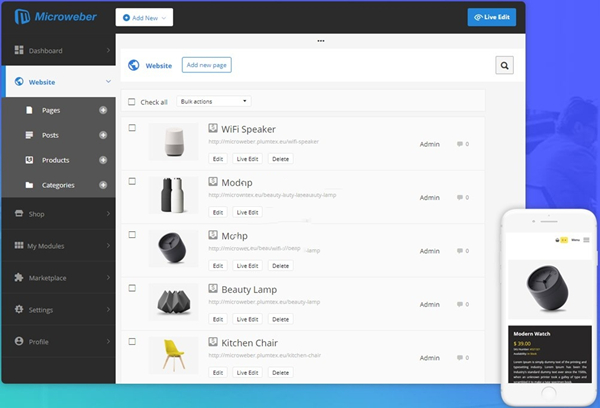This screenshot has width=600, height=408.
Task: Click the plus icon next to Posts
Action: 103,135
